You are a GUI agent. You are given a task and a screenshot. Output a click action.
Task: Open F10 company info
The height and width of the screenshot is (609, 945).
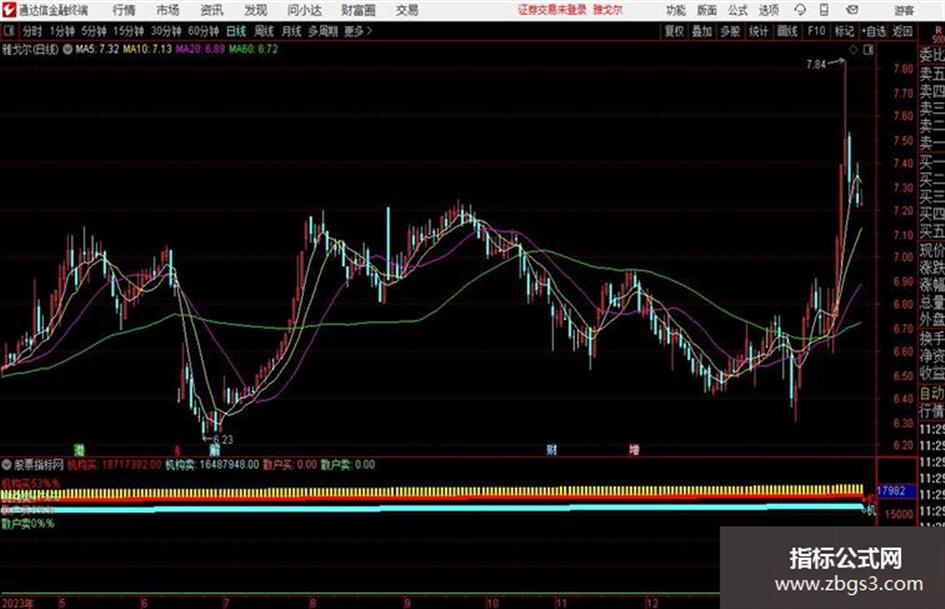click(816, 31)
